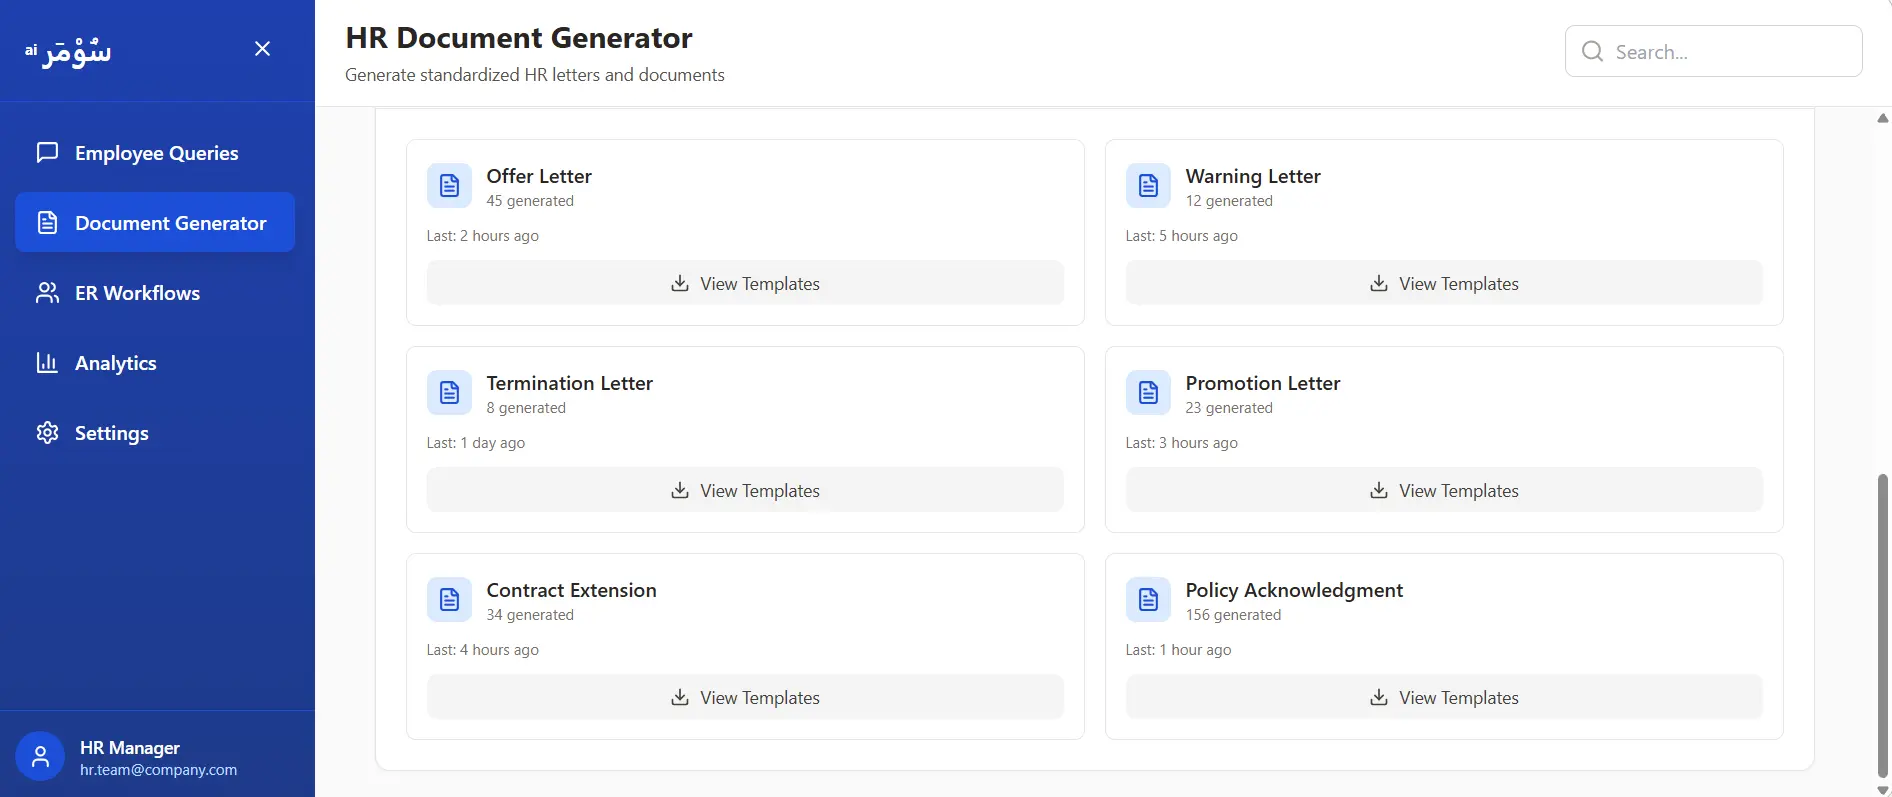Collapse the sidebar using the X

point(262,48)
